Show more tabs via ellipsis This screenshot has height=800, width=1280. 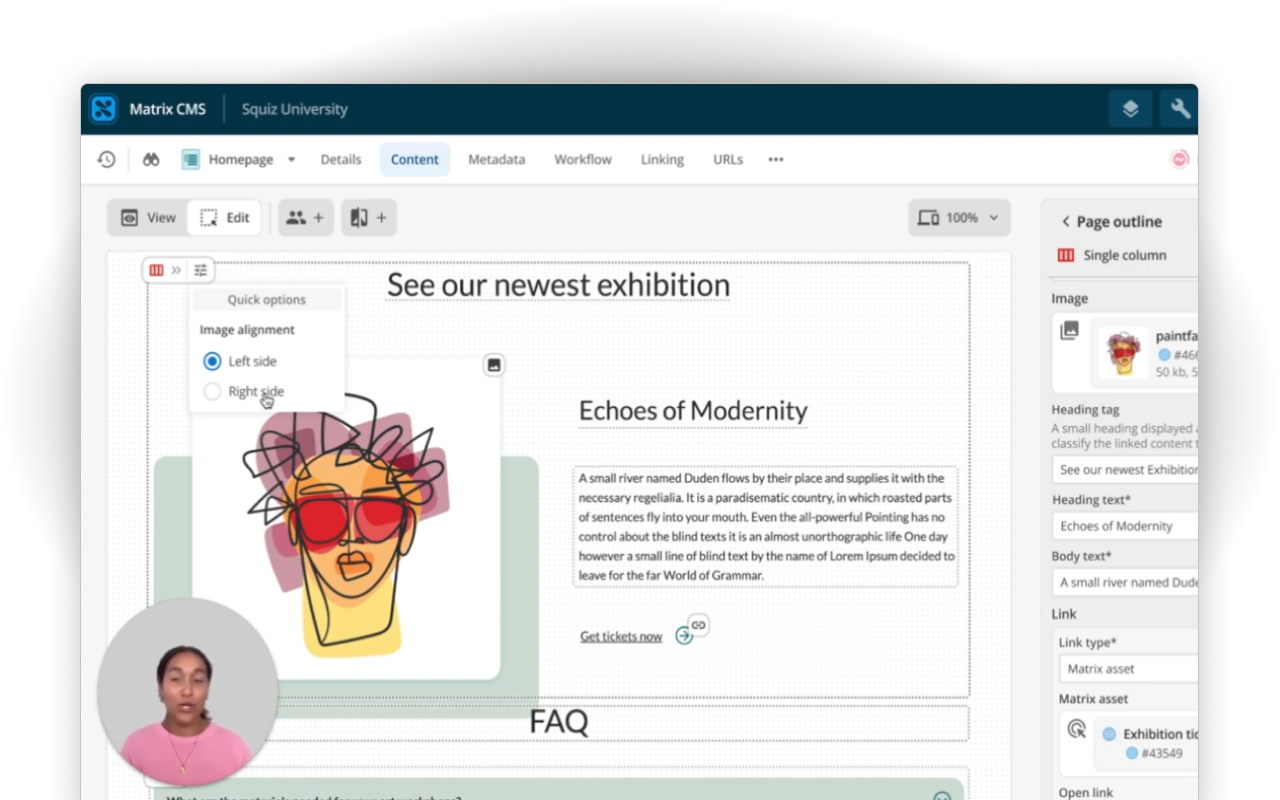pos(776,159)
